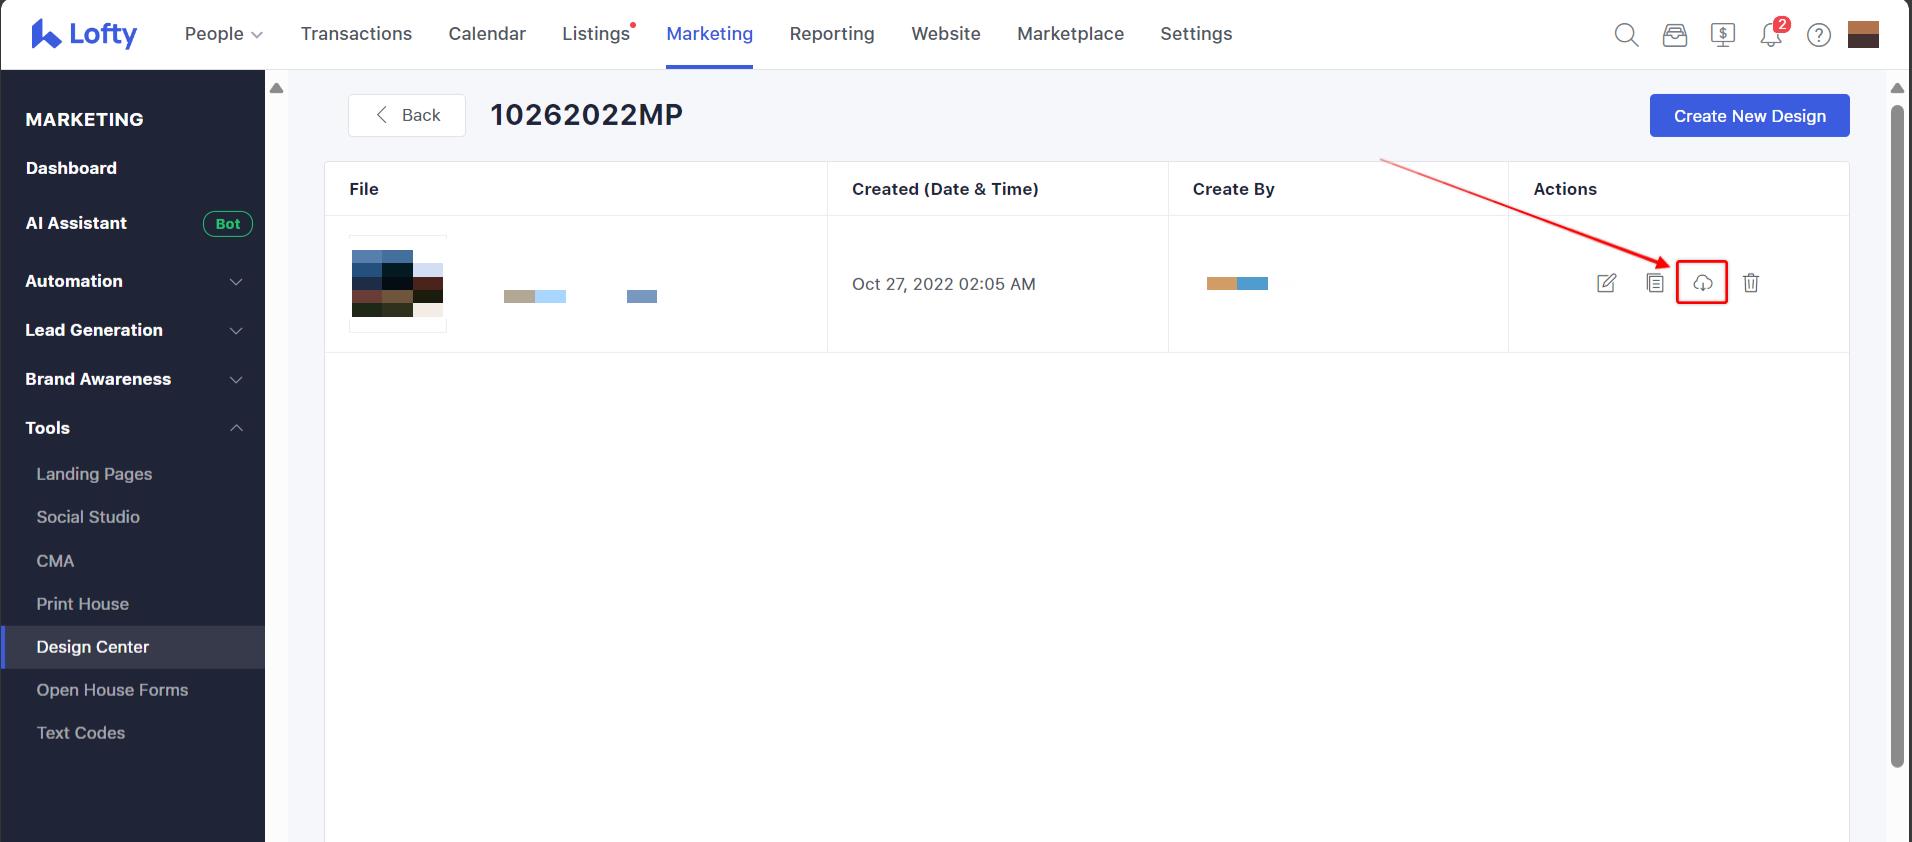Open the Transactions menu item
The image size is (1912, 842).
pyautogui.click(x=356, y=34)
